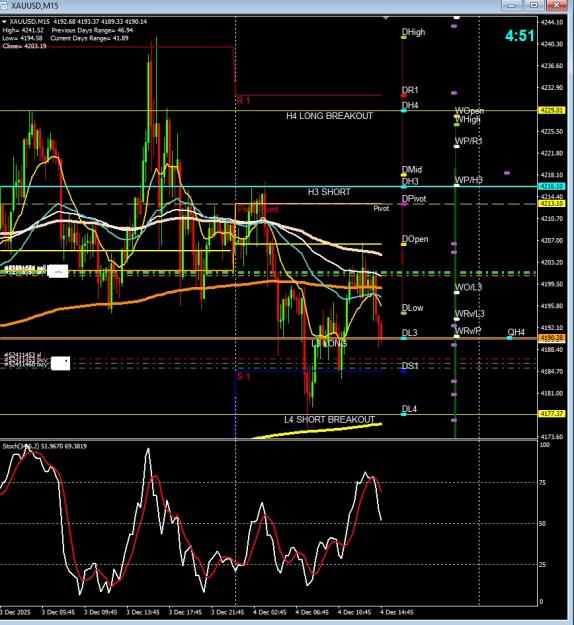This screenshot has width=574, height=625.
Task: Click the DOpen level label
Action: coord(415,239)
